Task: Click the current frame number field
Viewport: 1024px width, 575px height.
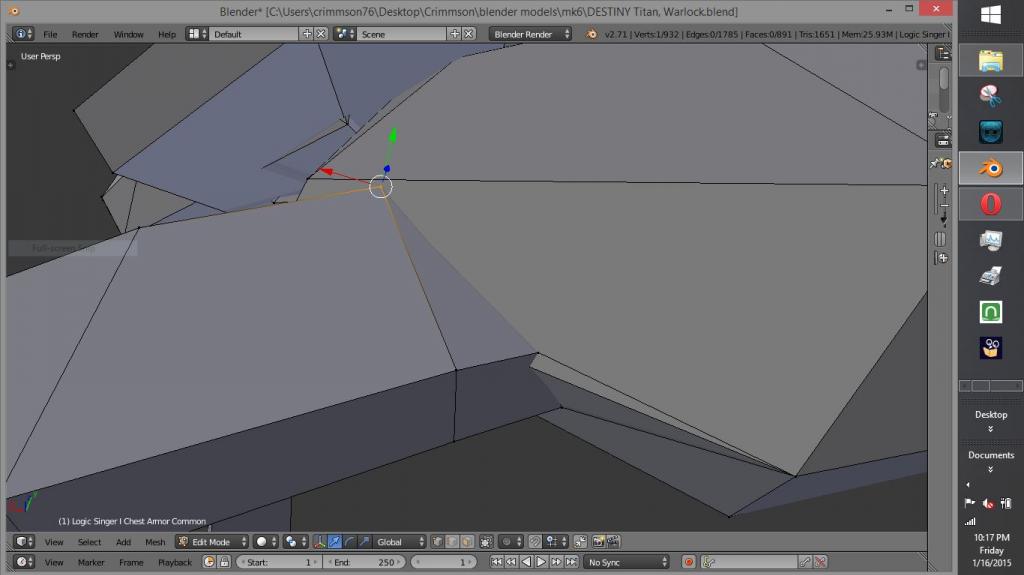Action: pyautogui.click(x=444, y=562)
